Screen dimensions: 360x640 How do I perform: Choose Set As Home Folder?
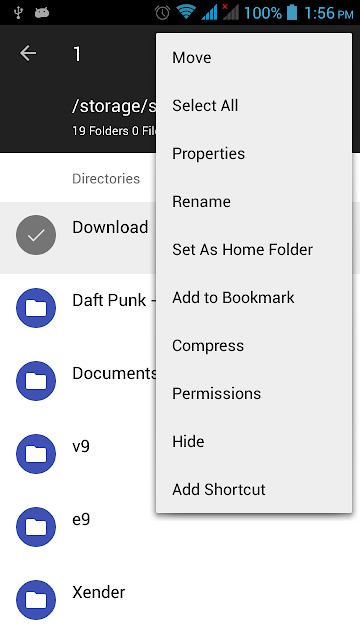click(253, 250)
